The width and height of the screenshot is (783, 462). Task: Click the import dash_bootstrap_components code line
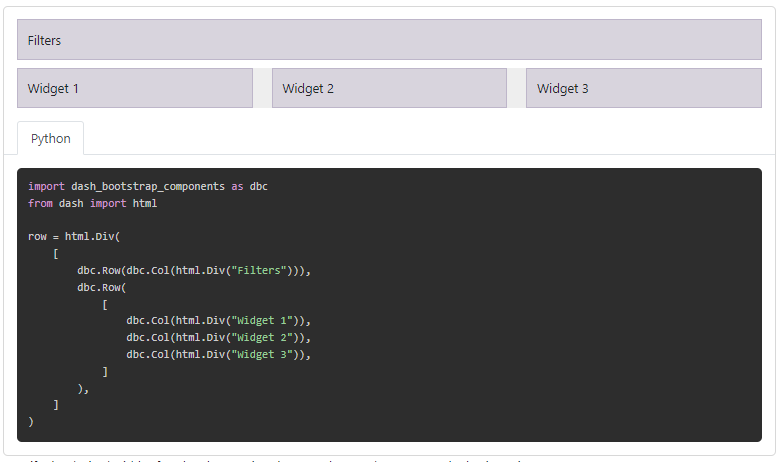[x=147, y=186]
